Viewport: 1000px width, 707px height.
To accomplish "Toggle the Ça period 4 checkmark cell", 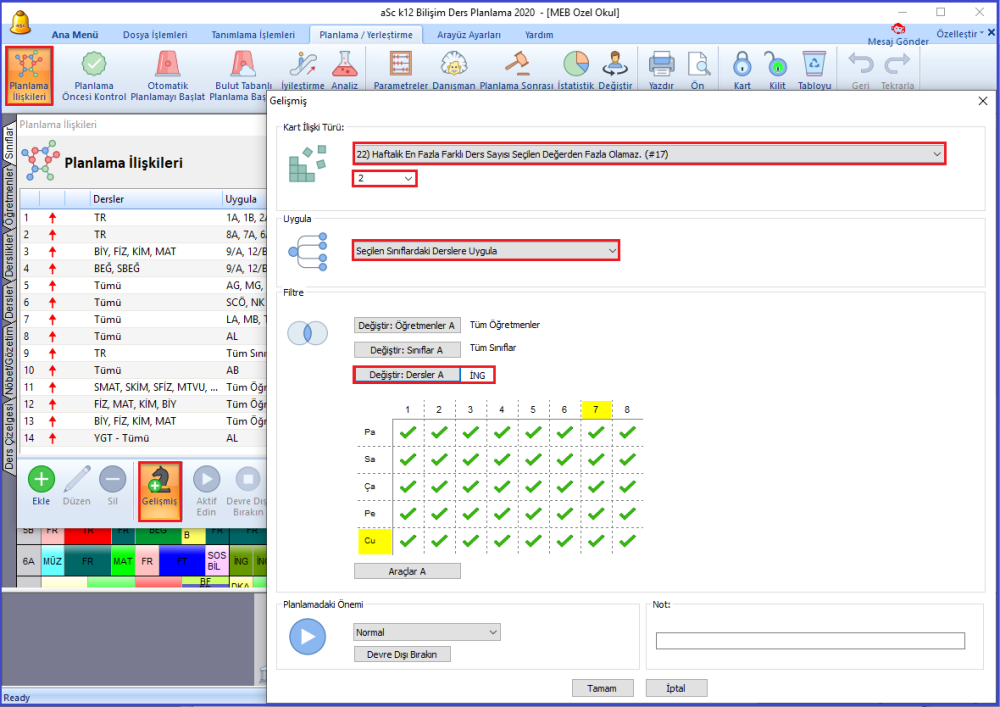I will (502, 486).
